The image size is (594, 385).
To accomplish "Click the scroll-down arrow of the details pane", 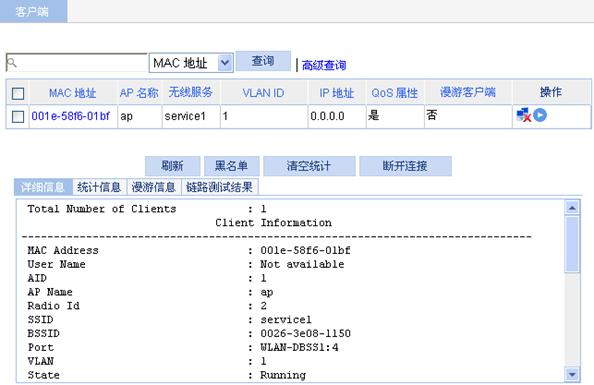I will (572, 374).
